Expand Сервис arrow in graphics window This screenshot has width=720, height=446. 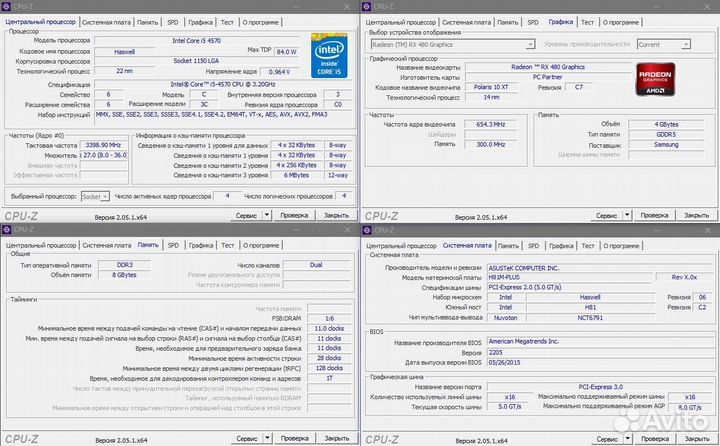(627, 215)
